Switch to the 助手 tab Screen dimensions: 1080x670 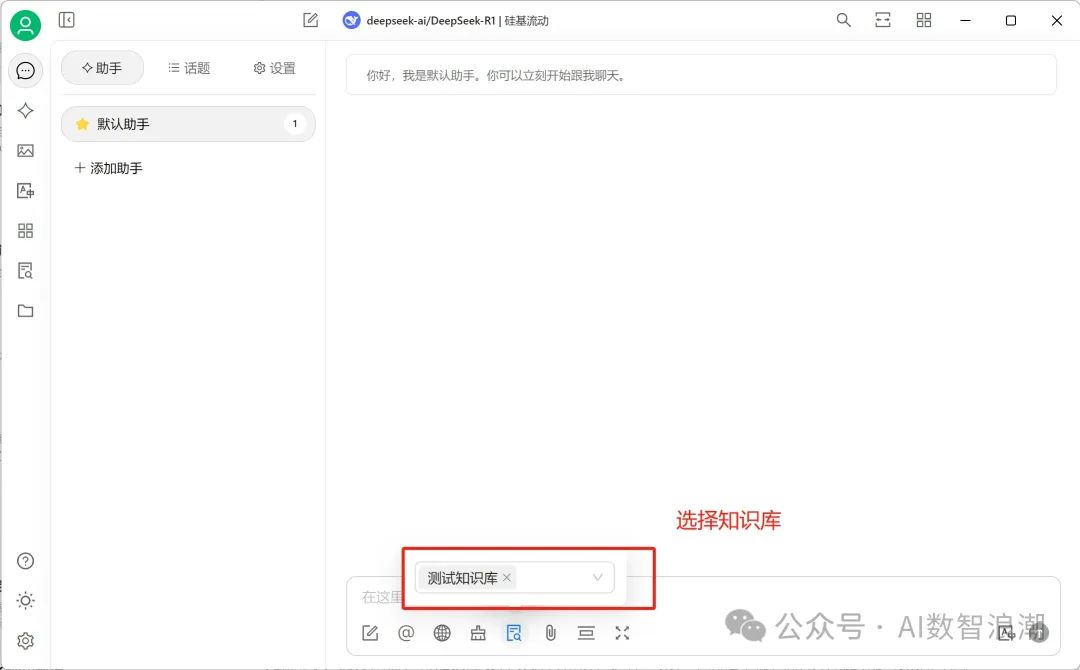(102, 68)
